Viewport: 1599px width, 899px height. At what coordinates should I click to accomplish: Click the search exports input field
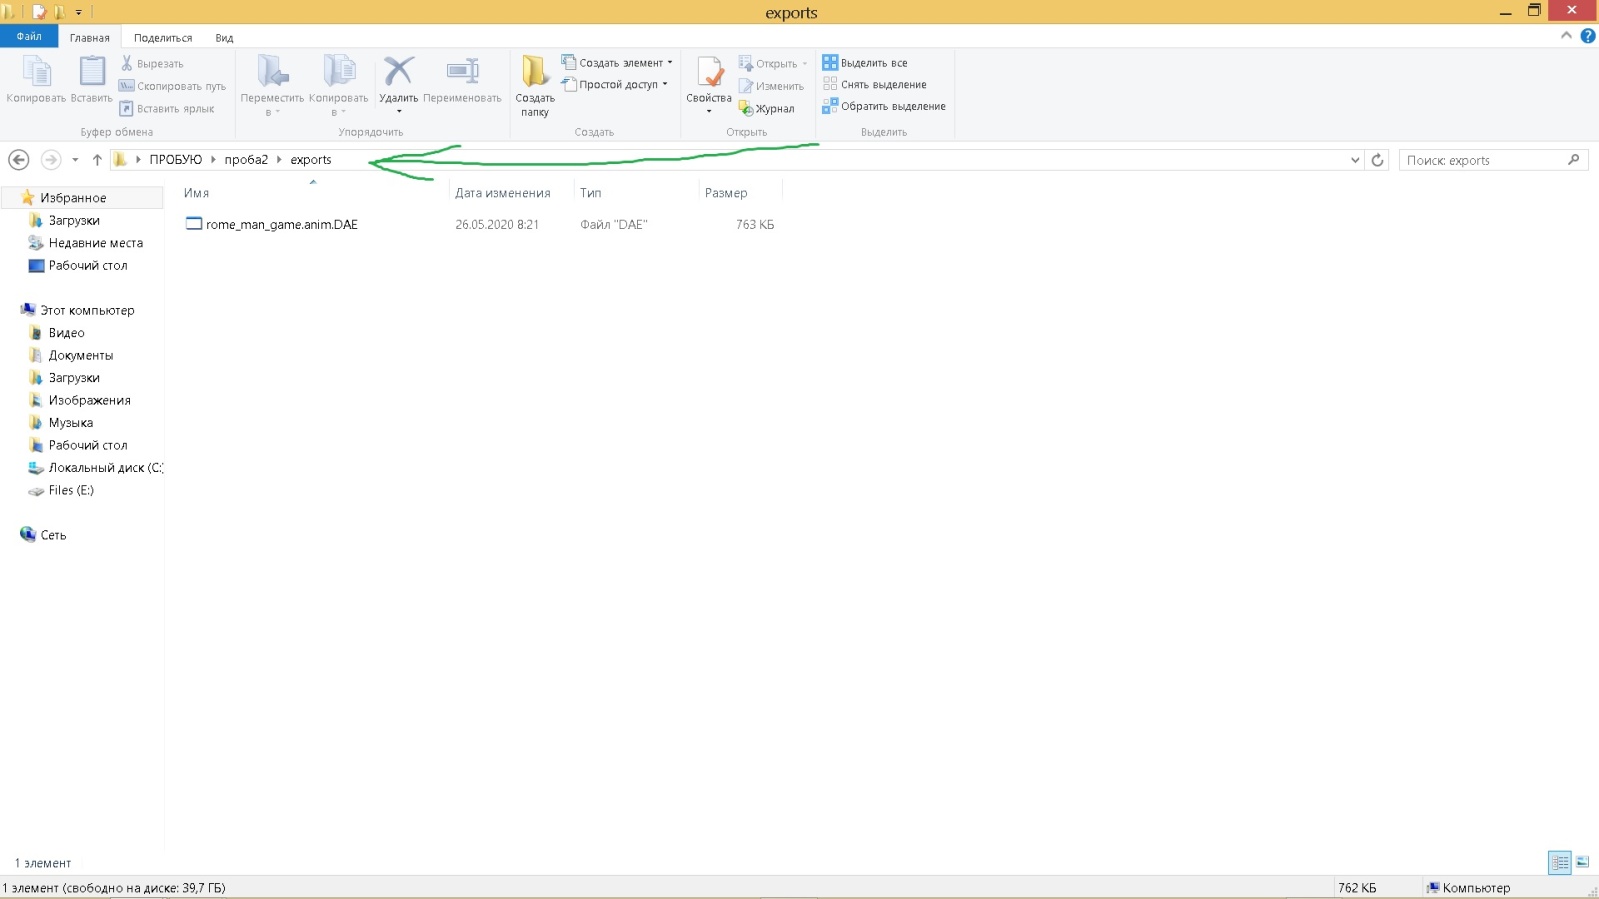[1483, 160]
